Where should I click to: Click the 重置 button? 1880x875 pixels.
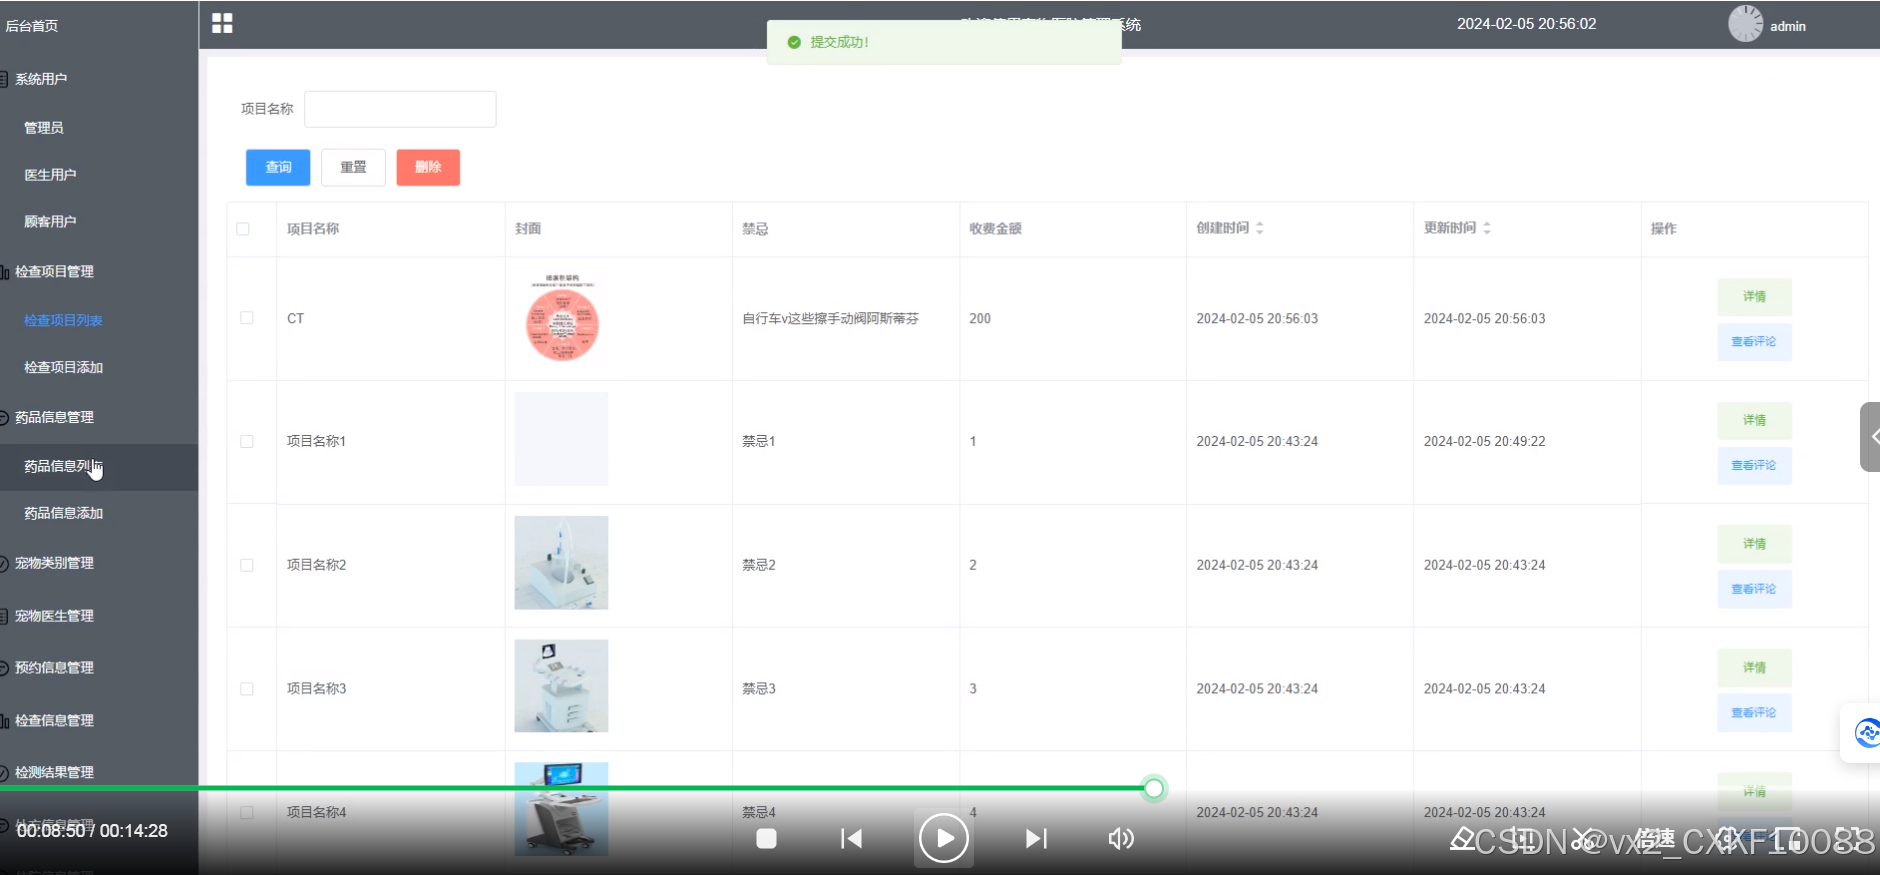[x=353, y=167]
